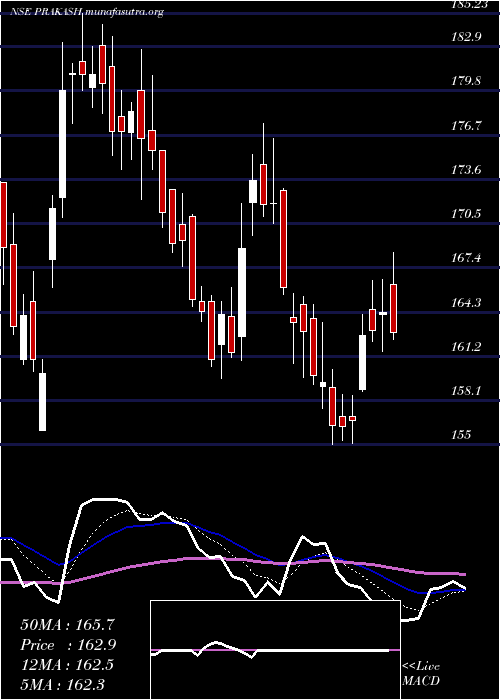Select the 170.5 price axis label
The height and width of the screenshot is (700, 500).
[466, 214]
